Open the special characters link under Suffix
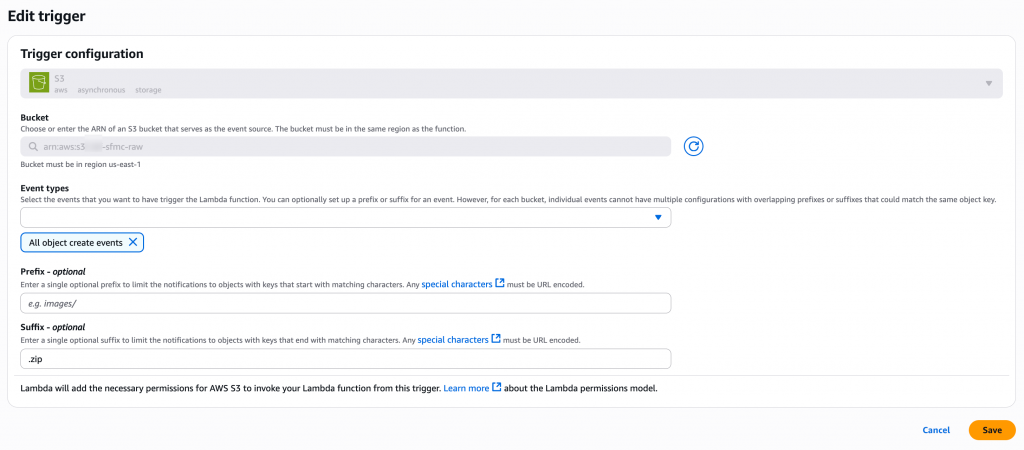The height and width of the screenshot is (450, 1024). coord(453,340)
